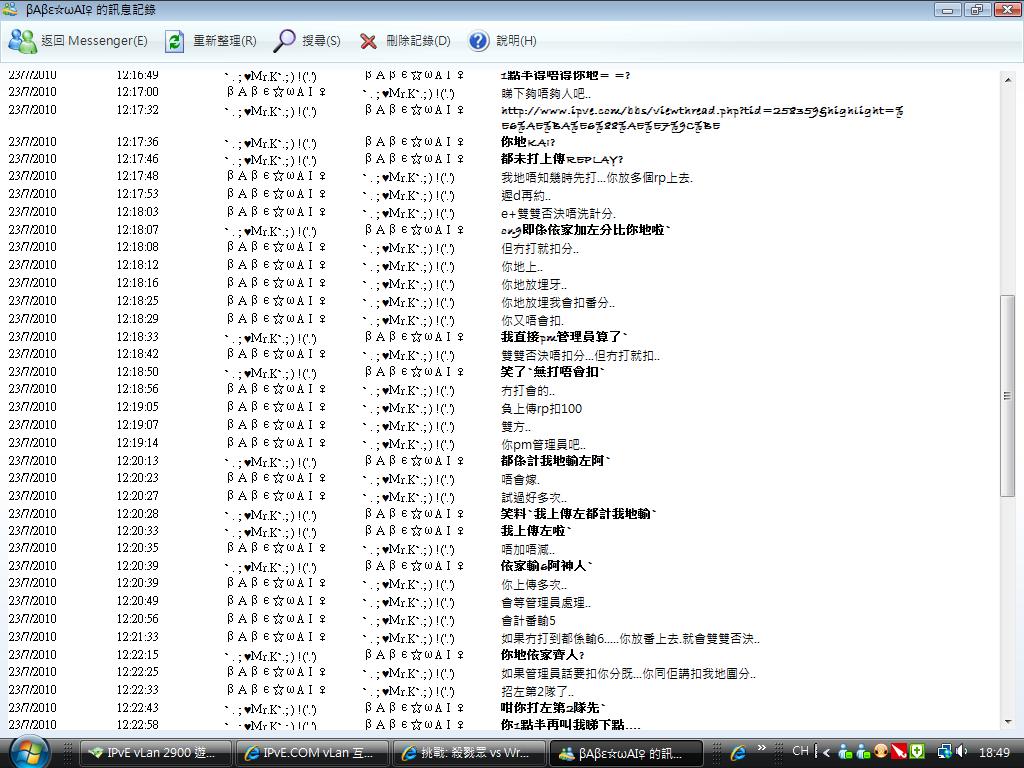The height and width of the screenshot is (768, 1024).
Task: Launch Internet Explorer from quick launch
Action: point(738,753)
